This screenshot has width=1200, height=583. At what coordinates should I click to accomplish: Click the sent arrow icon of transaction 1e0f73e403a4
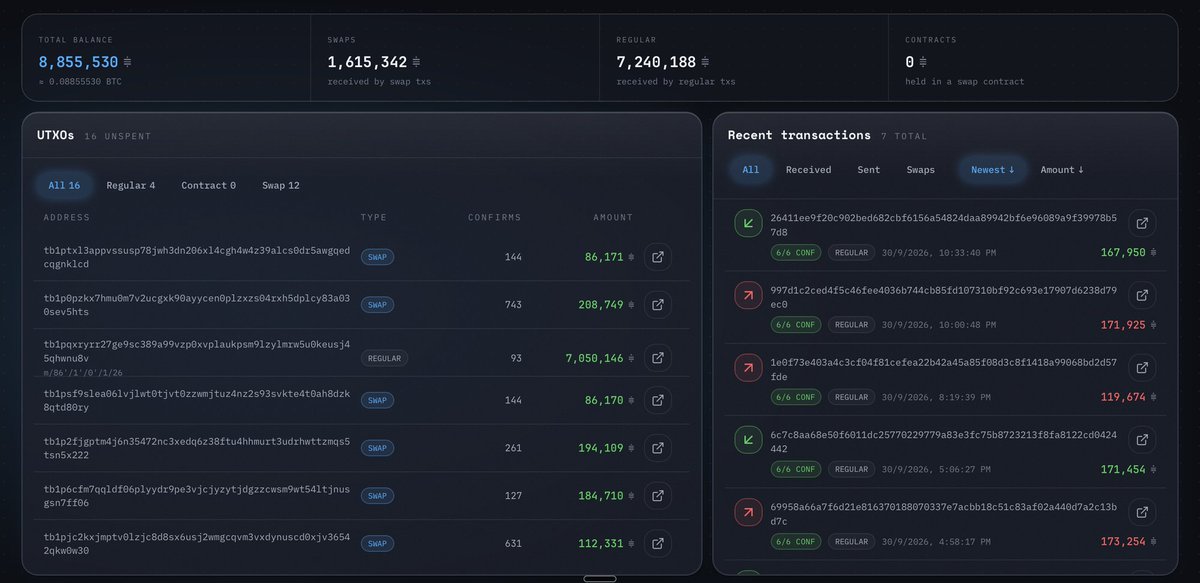point(747,368)
